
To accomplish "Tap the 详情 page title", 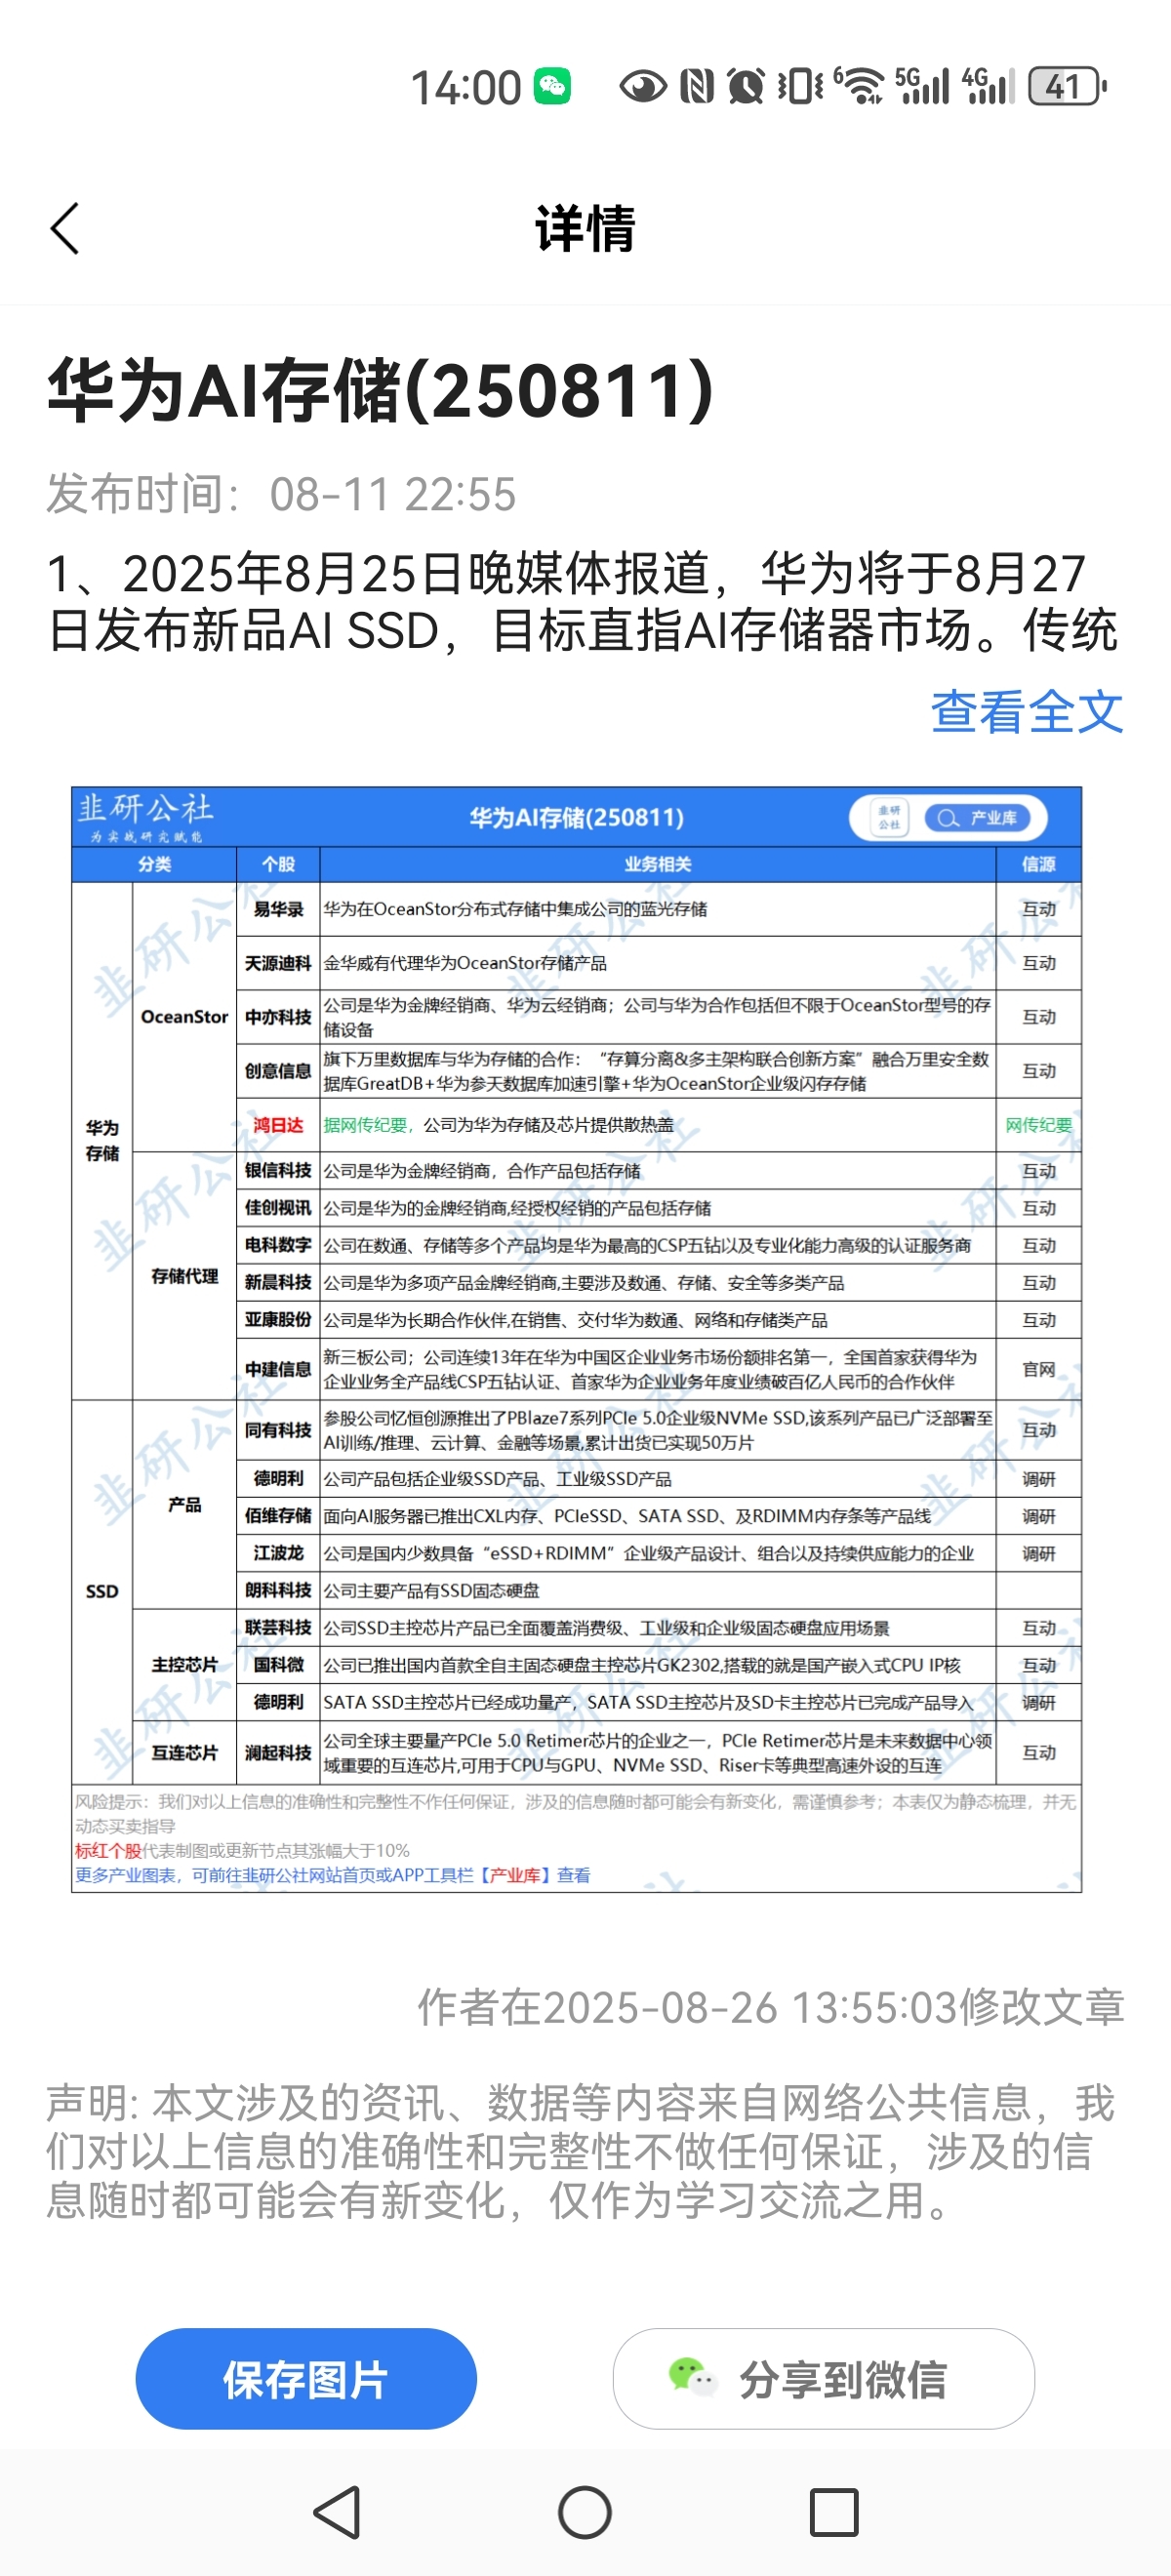I will point(585,228).
